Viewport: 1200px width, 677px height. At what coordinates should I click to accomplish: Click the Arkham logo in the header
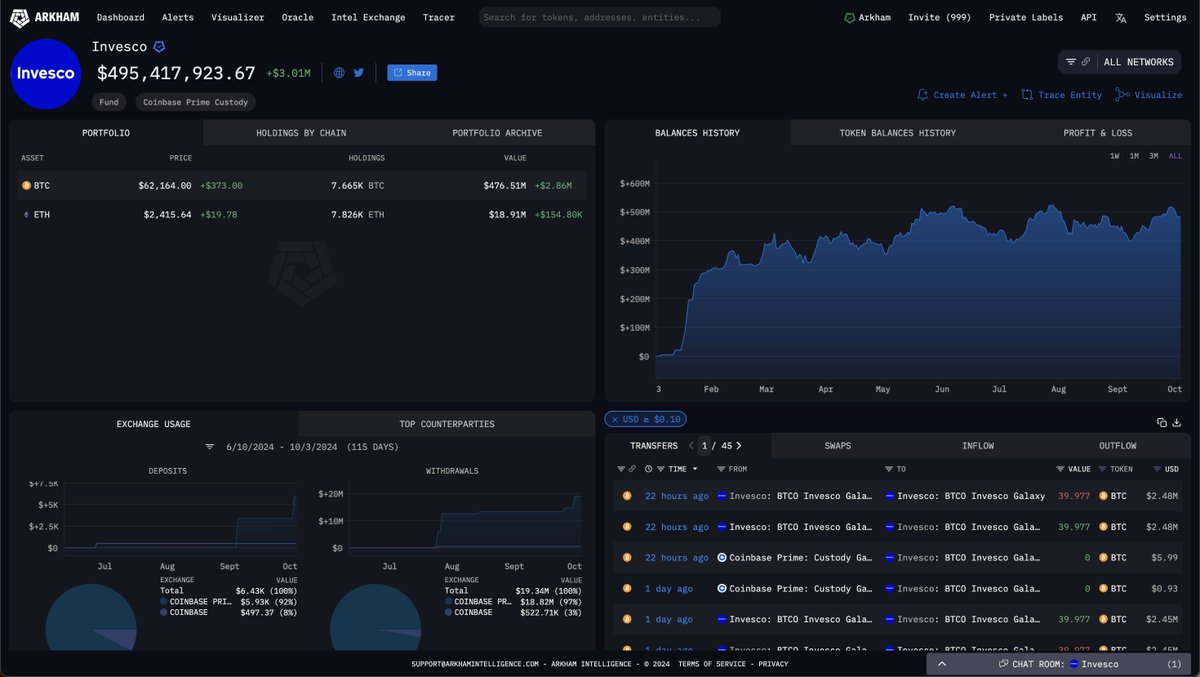(46, 17)
